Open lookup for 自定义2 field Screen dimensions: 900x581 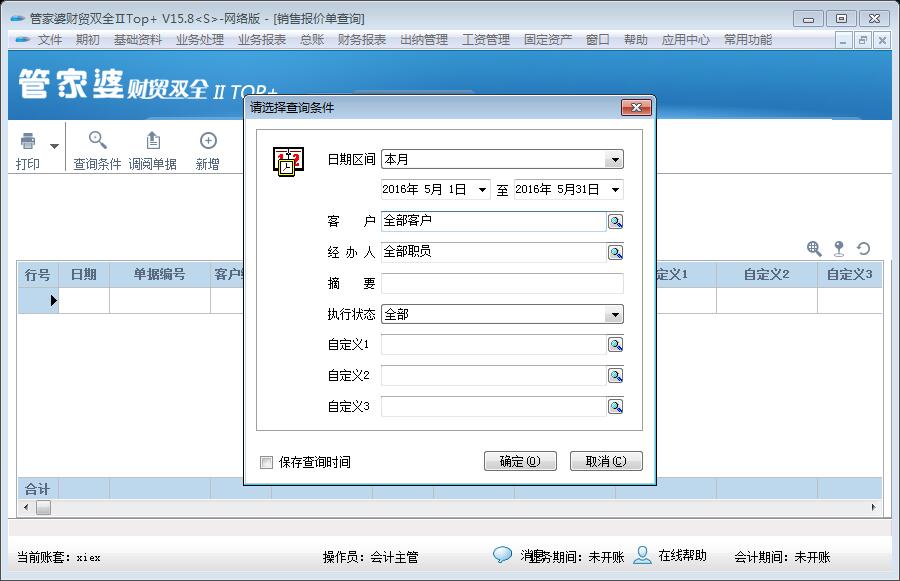[x=615, y=375]
